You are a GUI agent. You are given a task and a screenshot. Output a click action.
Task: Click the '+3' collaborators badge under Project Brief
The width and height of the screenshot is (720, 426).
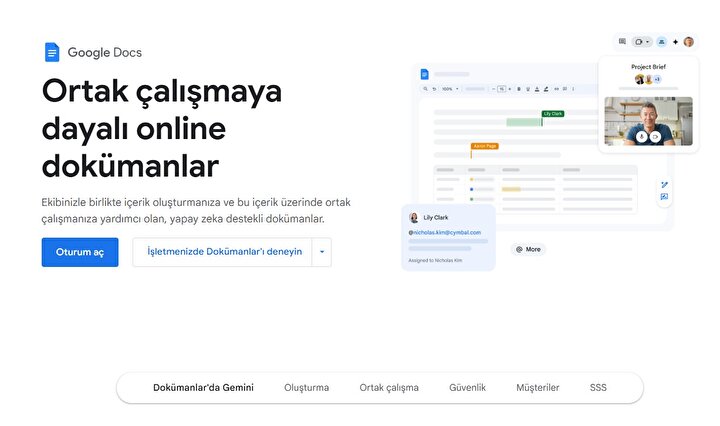pyautogui.click(x=658, y=79)
